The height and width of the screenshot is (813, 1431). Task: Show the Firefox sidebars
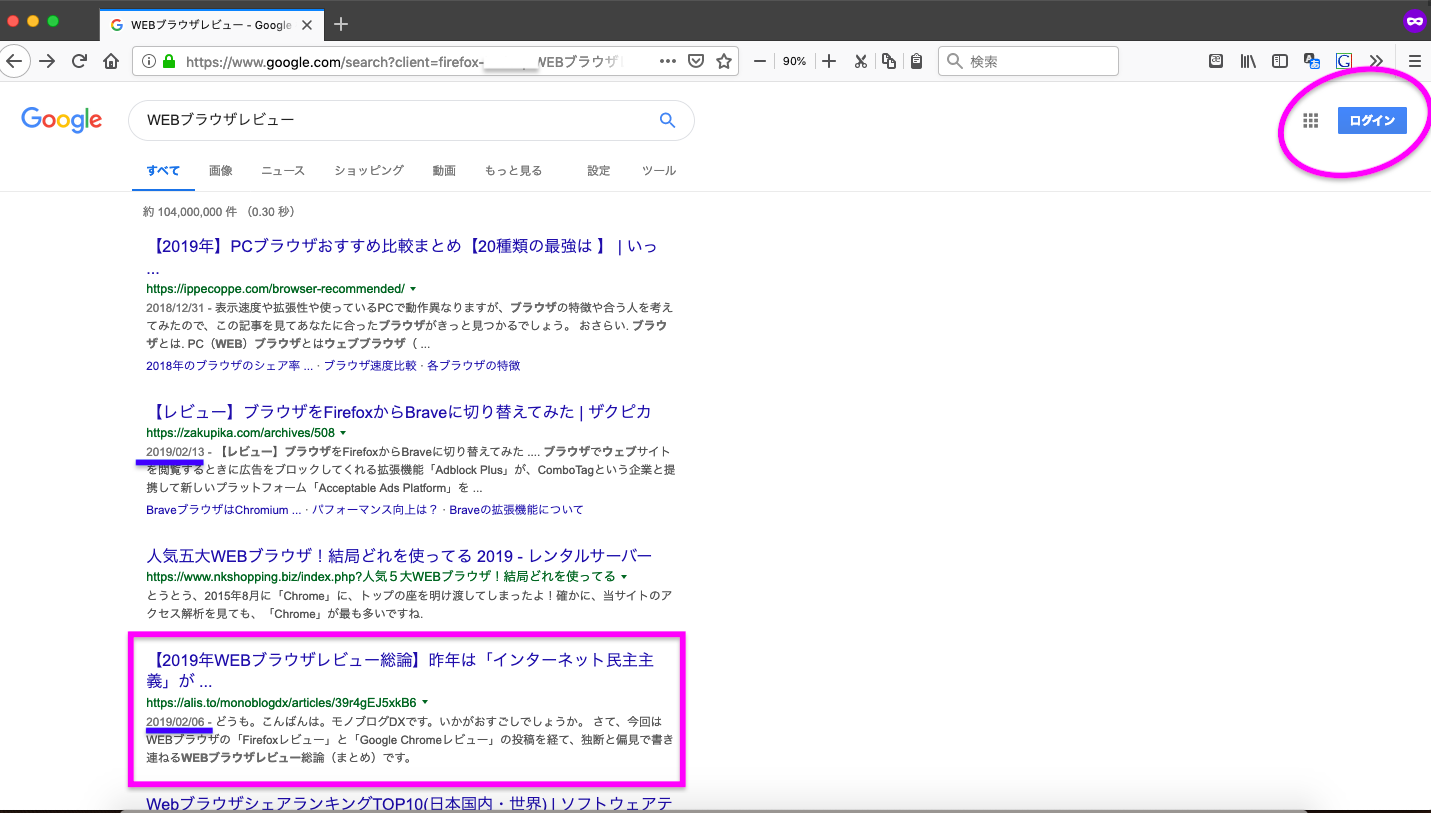1279,61
